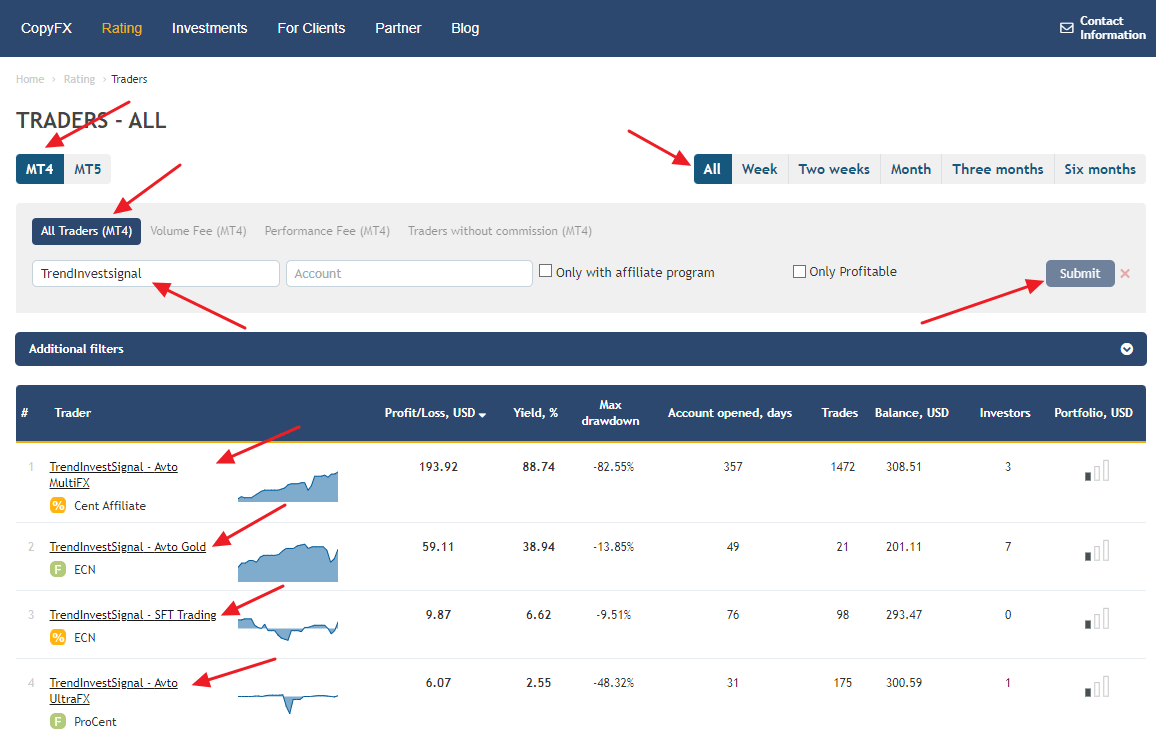Switch to the Six months period tab

(x=1100, y=169)
